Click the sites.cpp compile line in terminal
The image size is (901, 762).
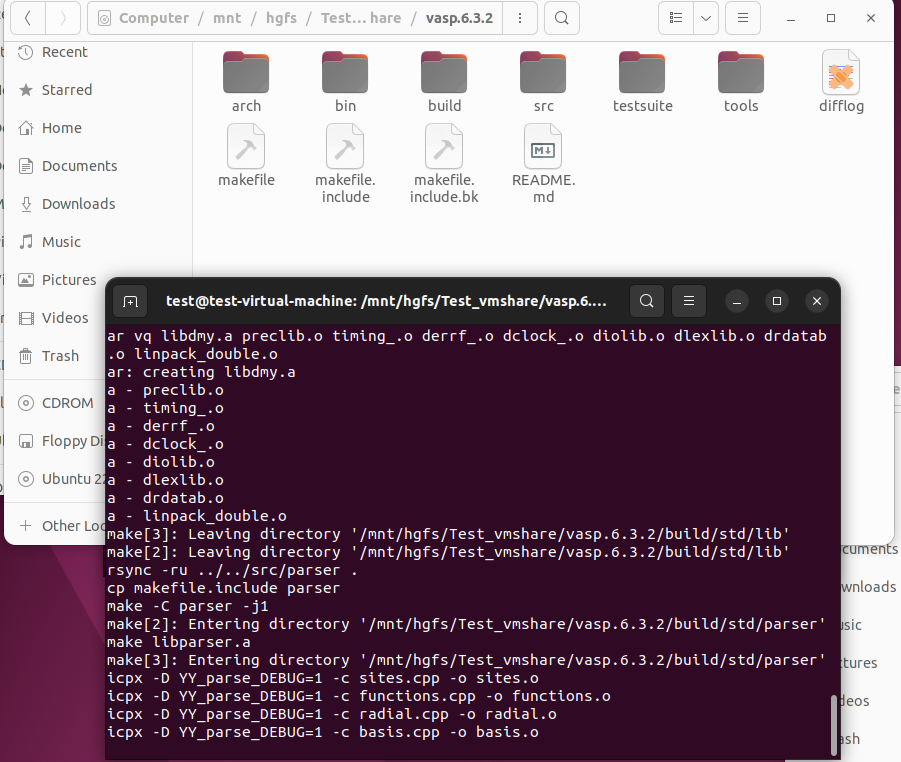coord(323,679)
